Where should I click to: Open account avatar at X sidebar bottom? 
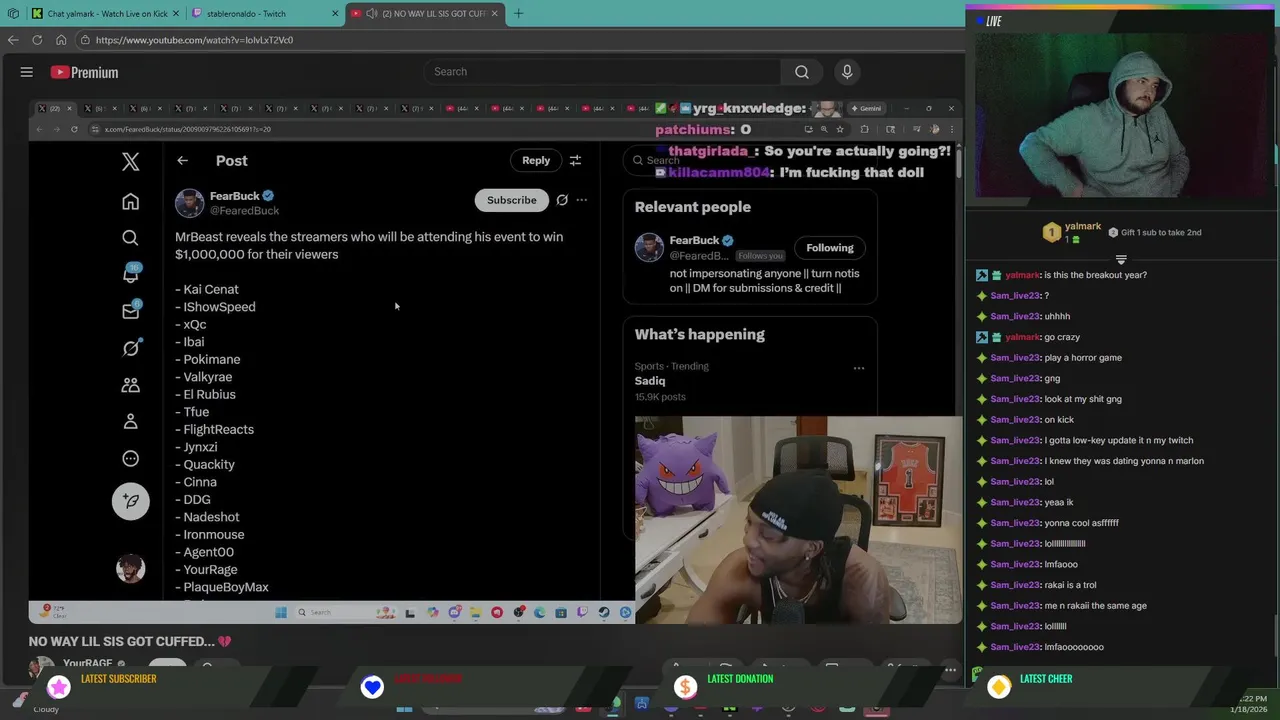coord(130,569)
